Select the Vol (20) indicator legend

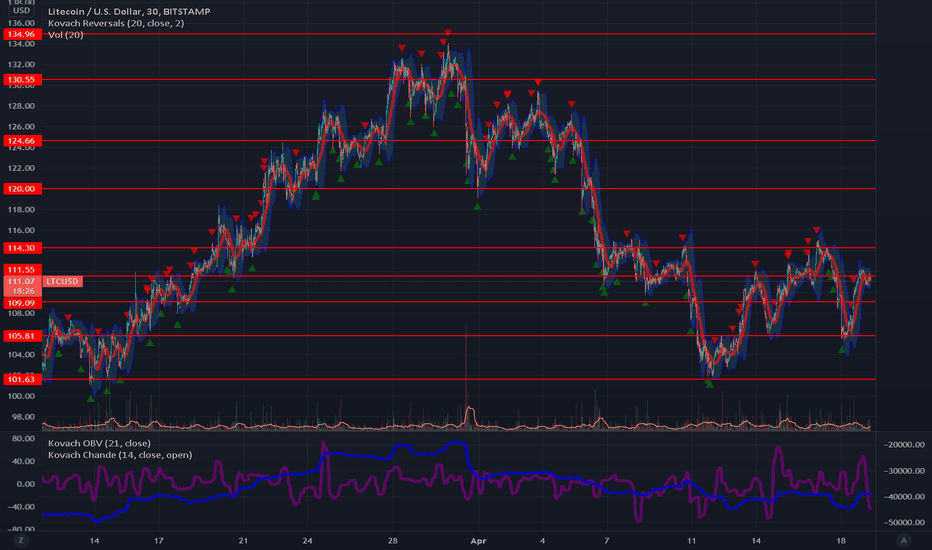pyautogui.click(x=65, y=35)
